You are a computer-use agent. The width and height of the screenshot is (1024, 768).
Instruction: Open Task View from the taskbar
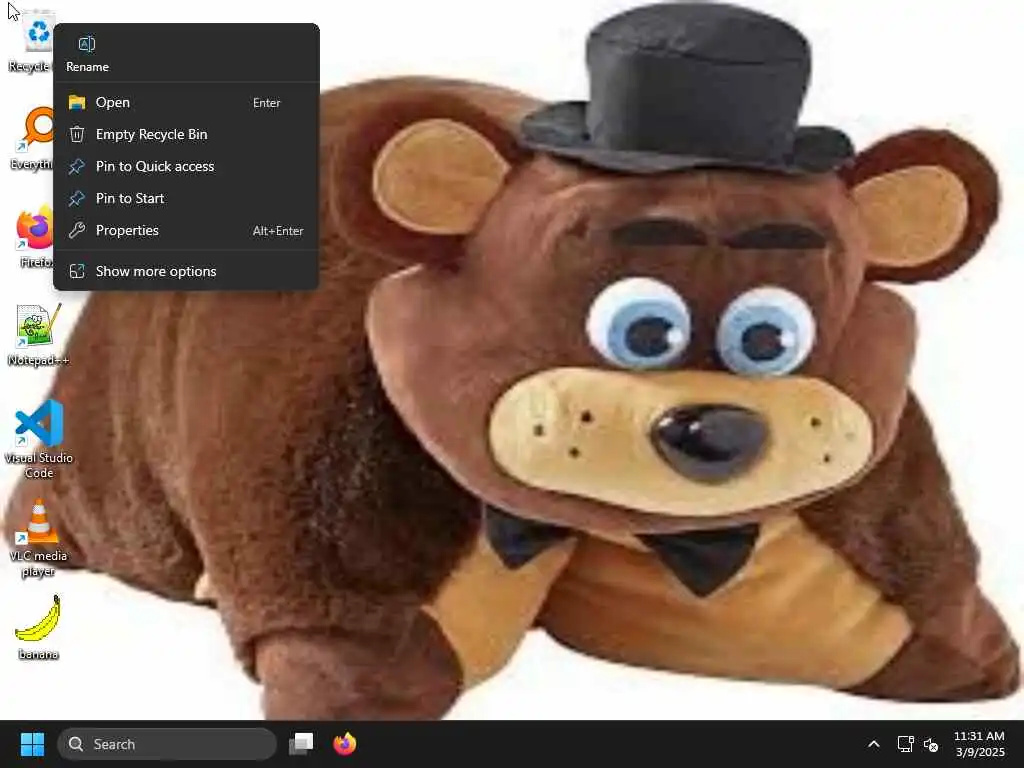pos(301,744)
